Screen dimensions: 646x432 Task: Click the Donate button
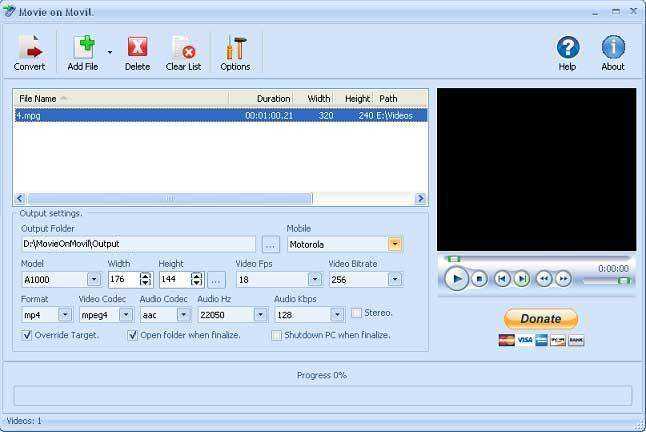pyautogui.click(x=541, y=318)
